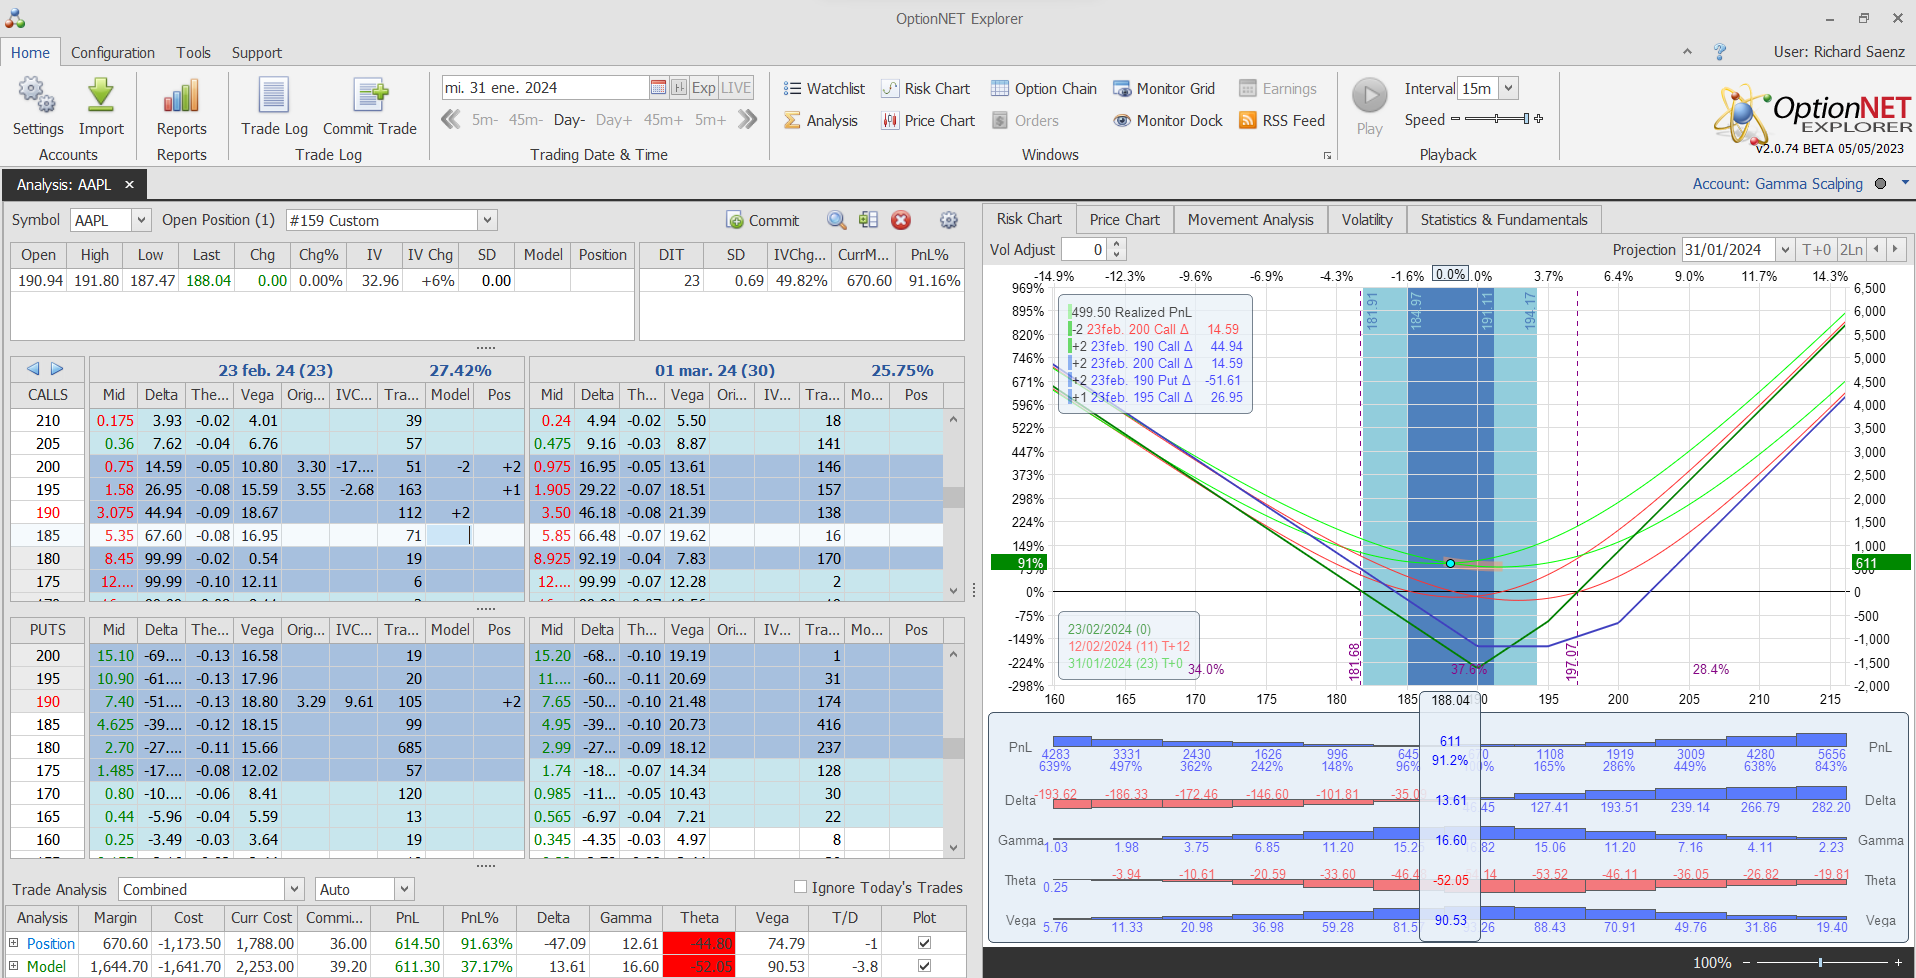Open the #159 Custom position dropdown
The width and height of the screenshot is (1916, 978).
coord(487,220)
